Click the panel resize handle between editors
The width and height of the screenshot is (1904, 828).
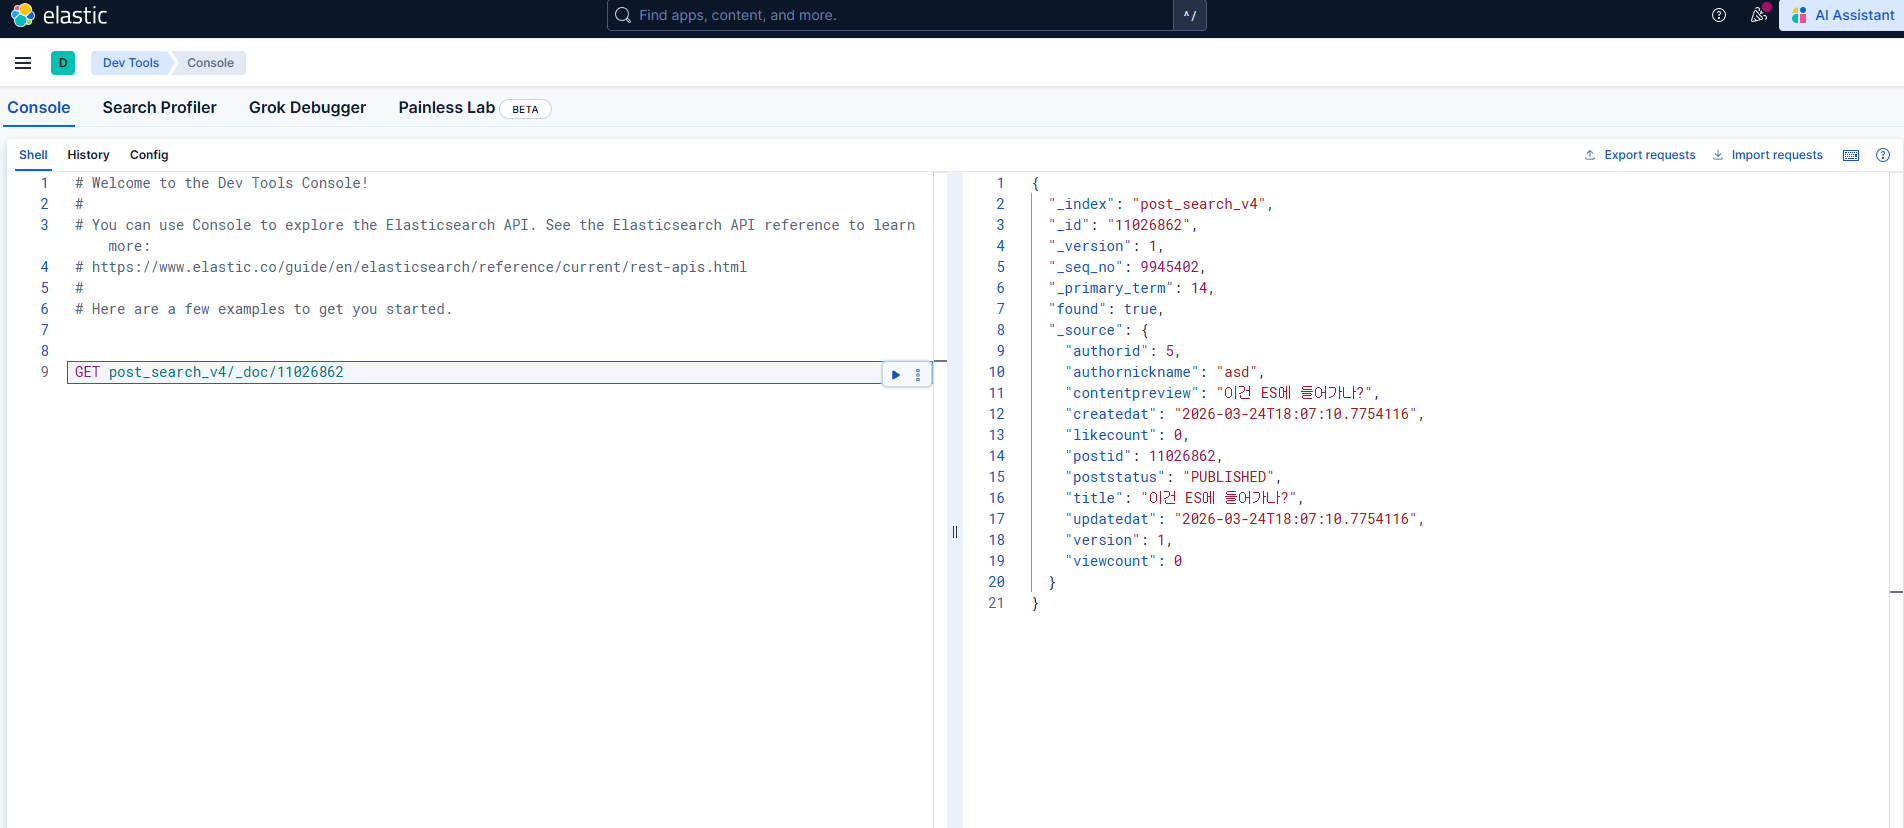pyautogui.click(x=955, y=532)
